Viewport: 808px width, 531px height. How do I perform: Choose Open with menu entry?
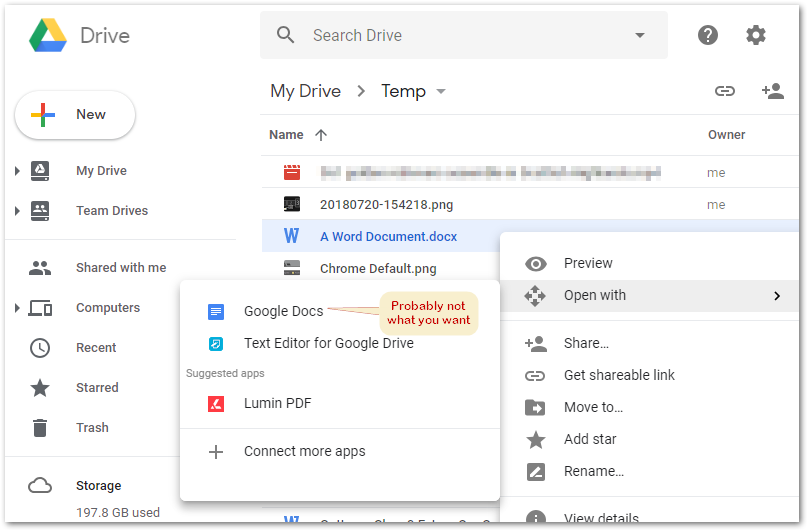coord(649,296)
